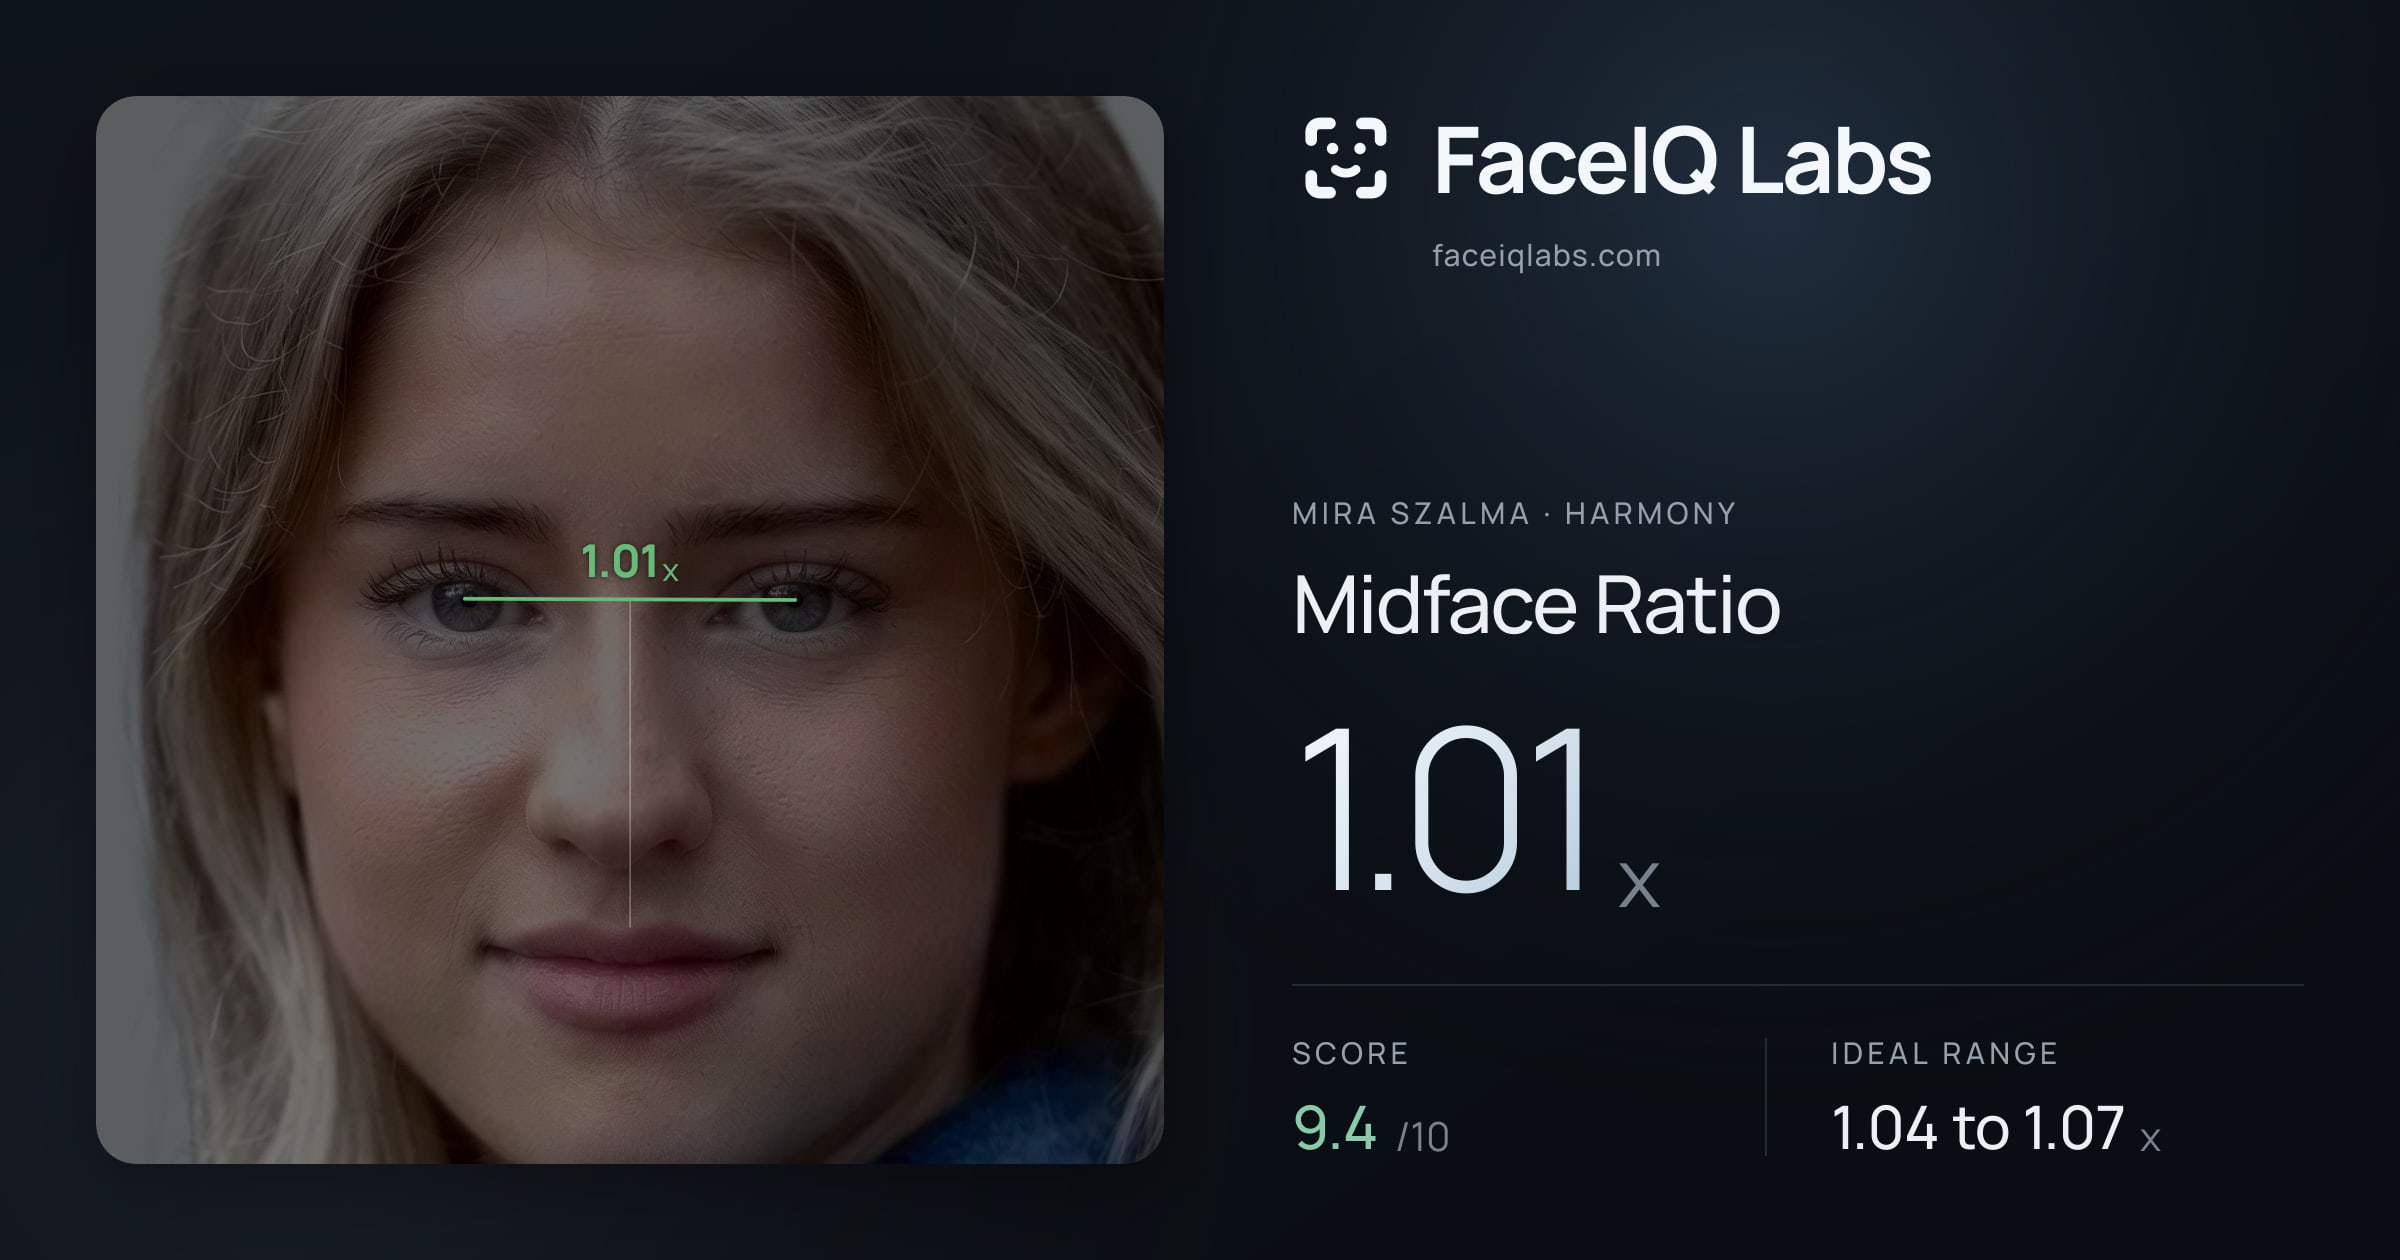Click the MIRA SZALMA · HARMONY label
The width and height of the screenshot is (2400, 1260).
click(x=1514, y=514)
